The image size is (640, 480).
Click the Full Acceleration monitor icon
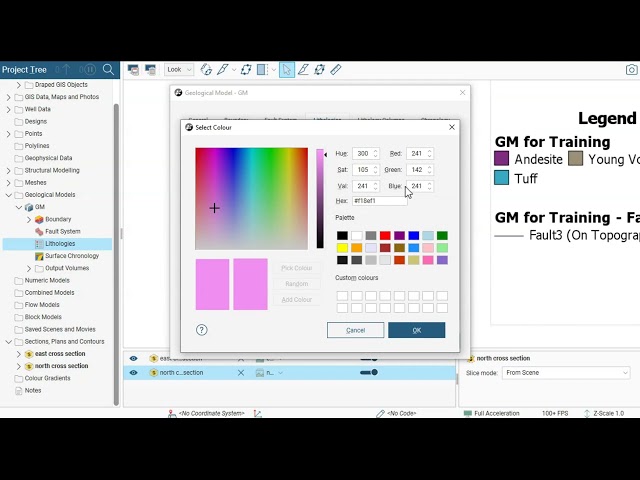pyautogui.click(x=468, y=413)
